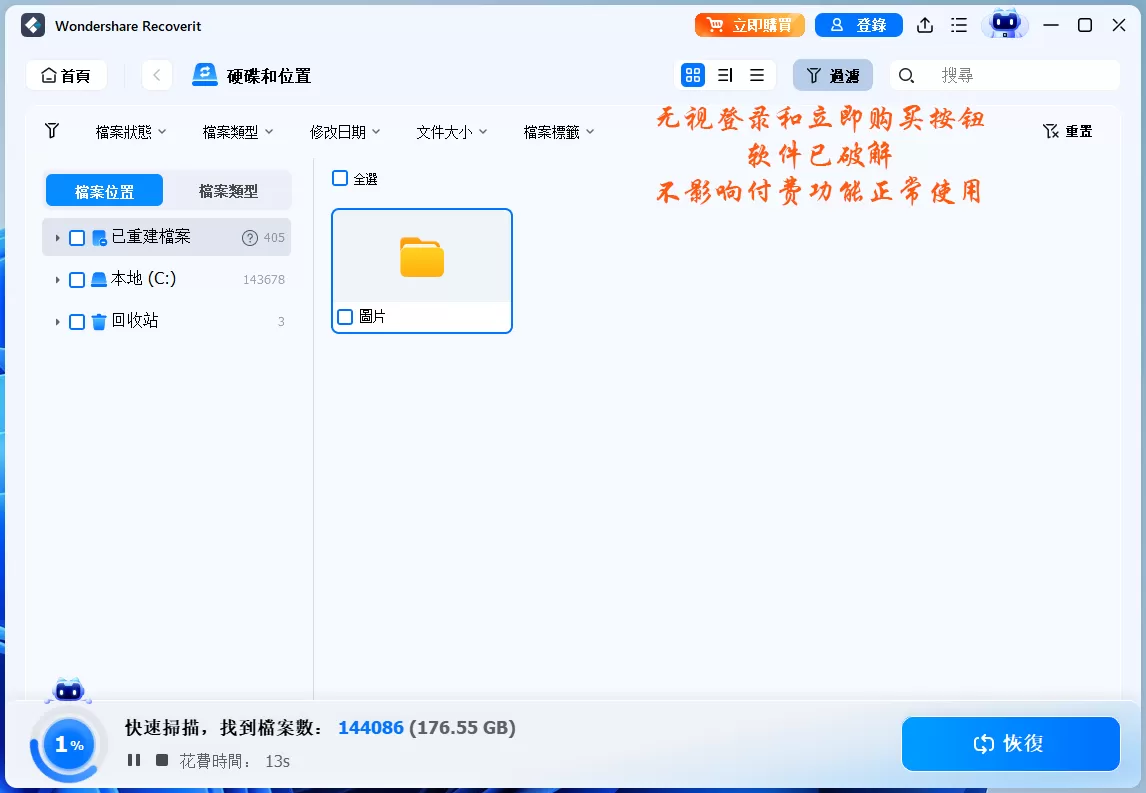1146x793 pixels.
Task: Pause the ongoing scan
Action: click(x=135, y=760)
